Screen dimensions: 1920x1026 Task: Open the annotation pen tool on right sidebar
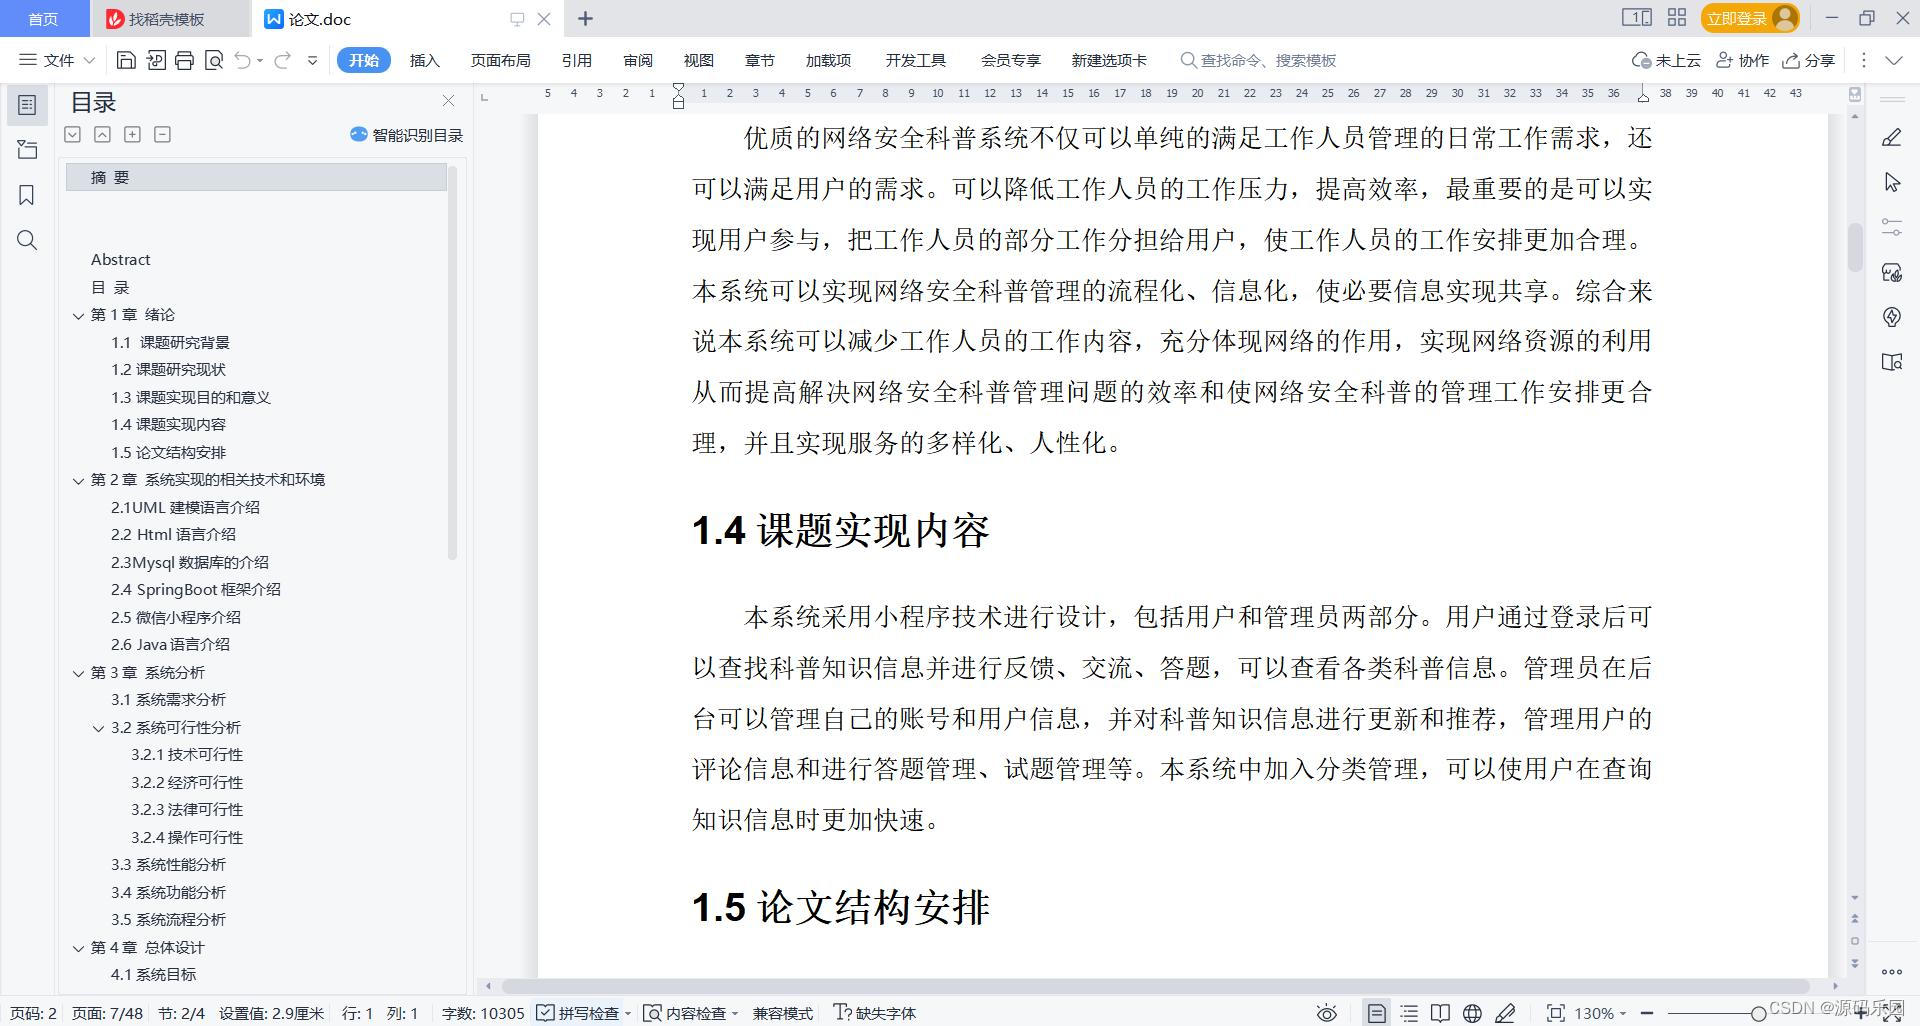[x=1891, y=135]
